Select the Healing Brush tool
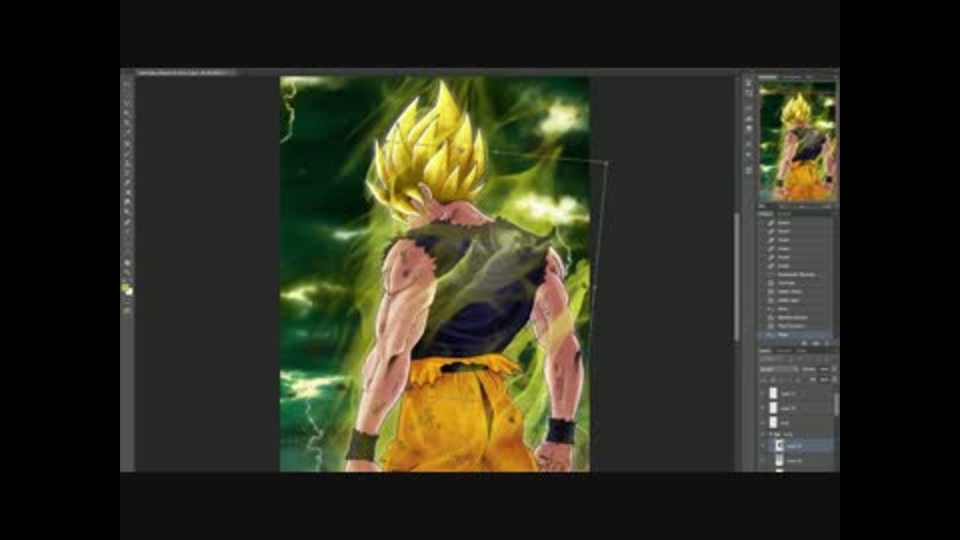 point(127,143)
